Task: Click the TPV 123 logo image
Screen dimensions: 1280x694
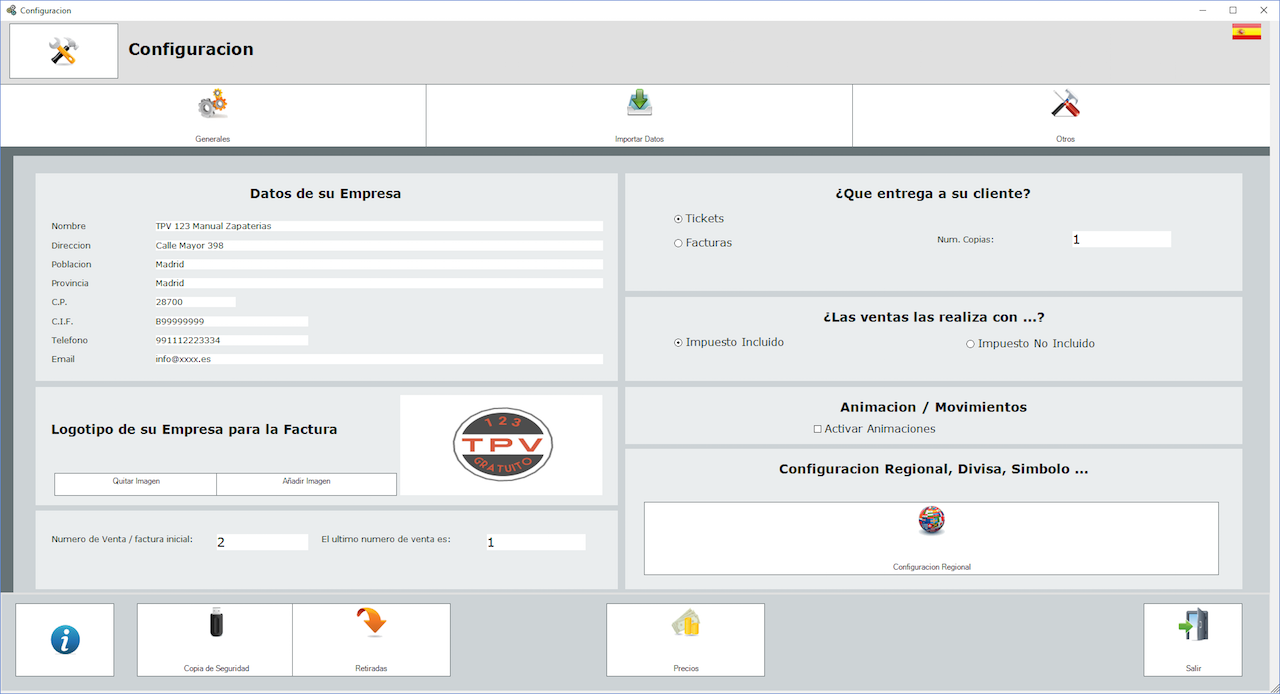Action: pyautogui.click(x=501, y=445)
